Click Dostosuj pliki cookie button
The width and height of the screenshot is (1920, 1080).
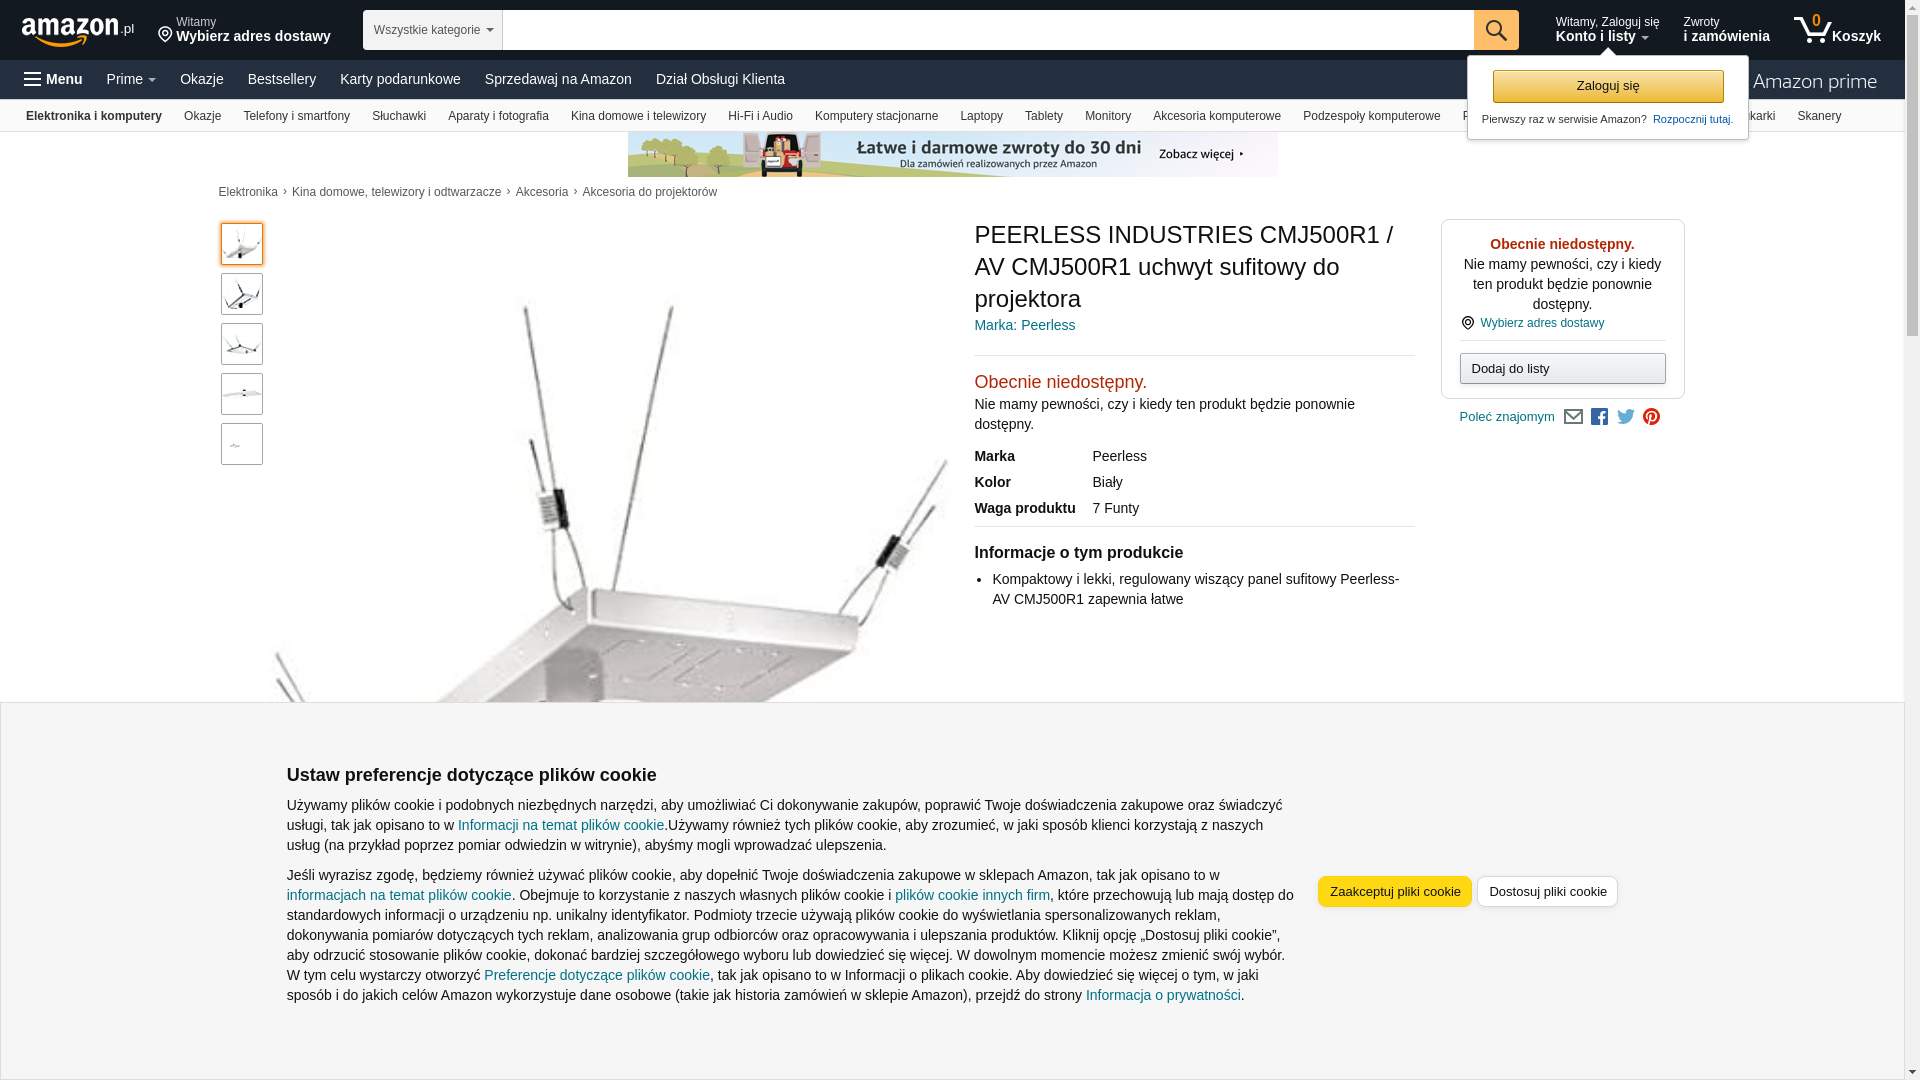click(x=1547, y=891)
